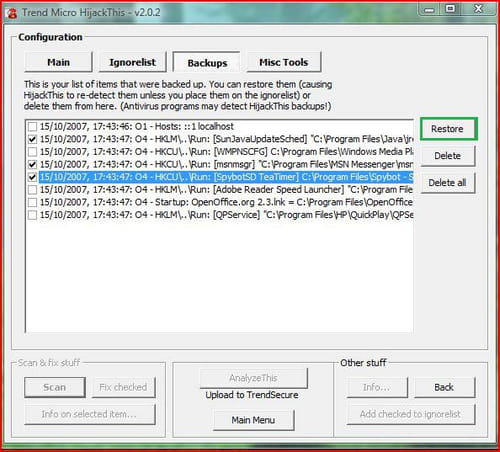Tick the Adobe Reader Speed Launcher checkbox
500x452 pixels.
(x=32, y=190)
